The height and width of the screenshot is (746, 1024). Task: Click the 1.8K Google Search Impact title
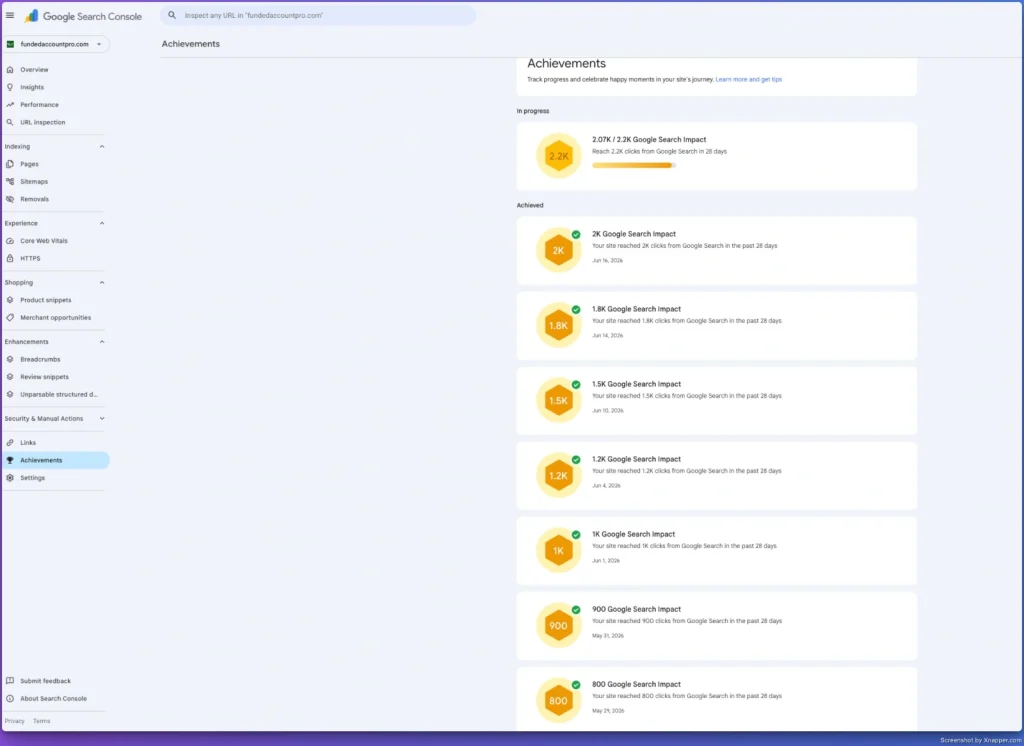[x=636, y=309]
